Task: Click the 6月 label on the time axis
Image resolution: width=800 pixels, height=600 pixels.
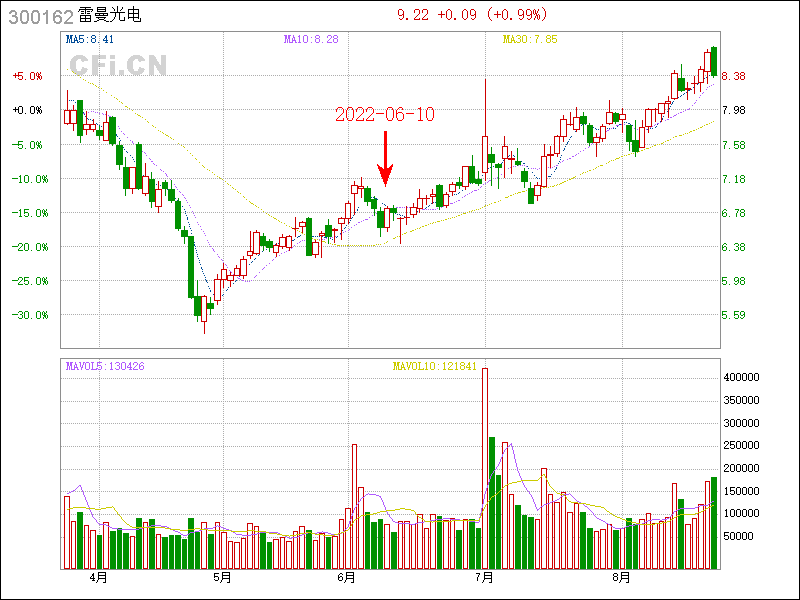Action: pyautogui.click(x=346, y=577)
